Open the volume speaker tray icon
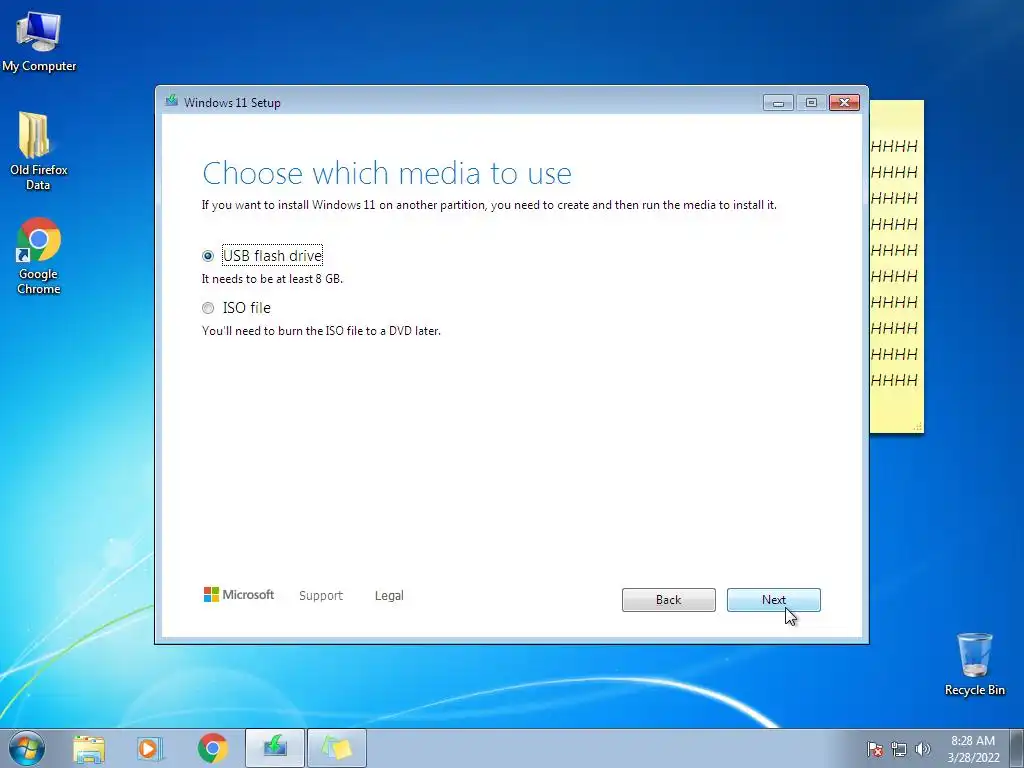The image size is (1024, 768). 923,749
